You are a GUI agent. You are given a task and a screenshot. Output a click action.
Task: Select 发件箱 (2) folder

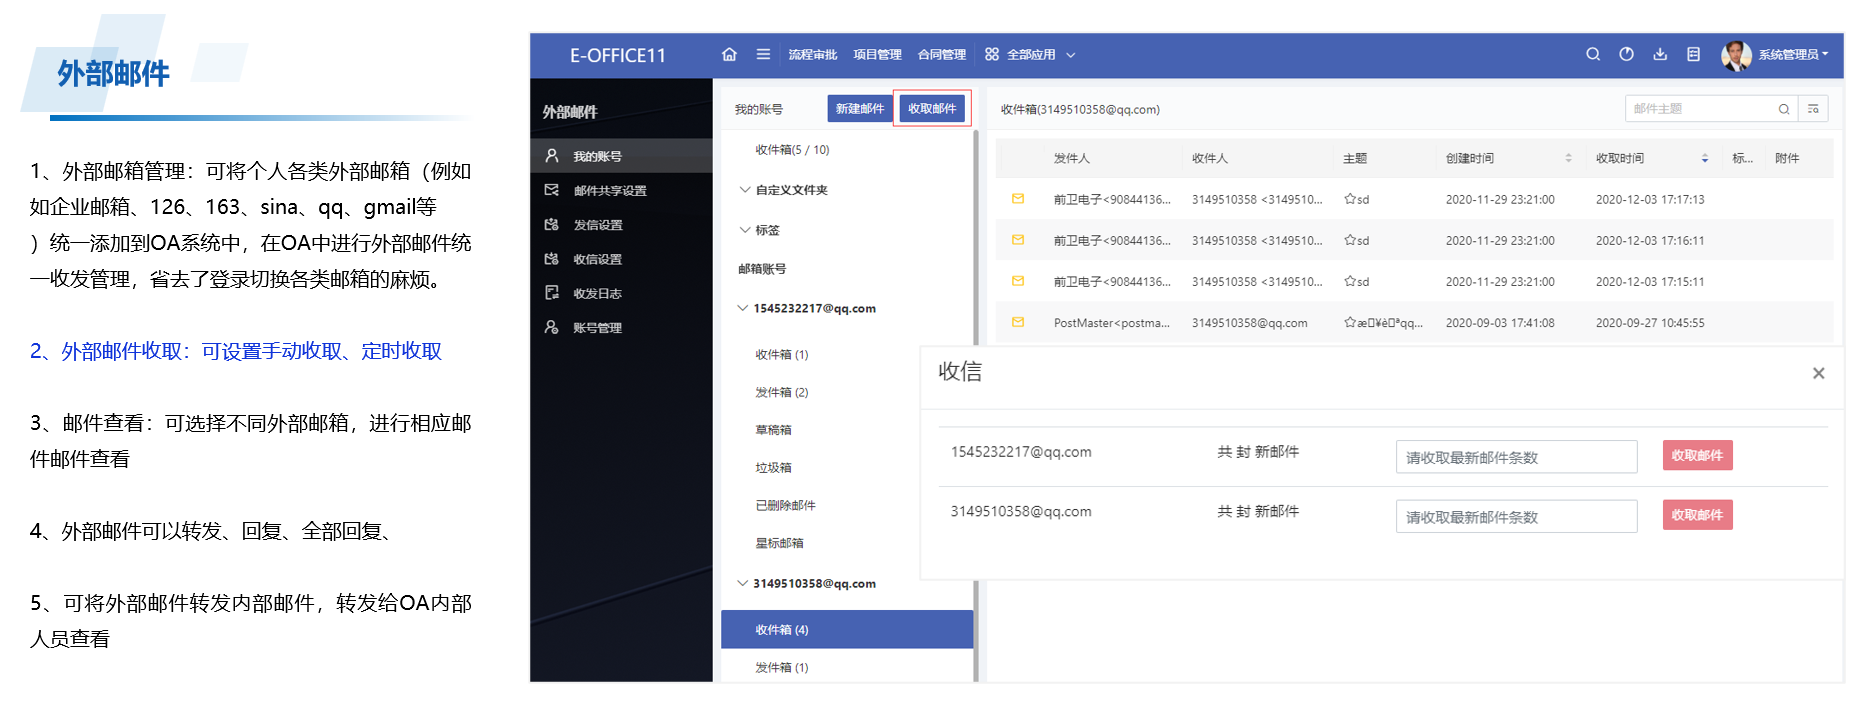[782, 393]
